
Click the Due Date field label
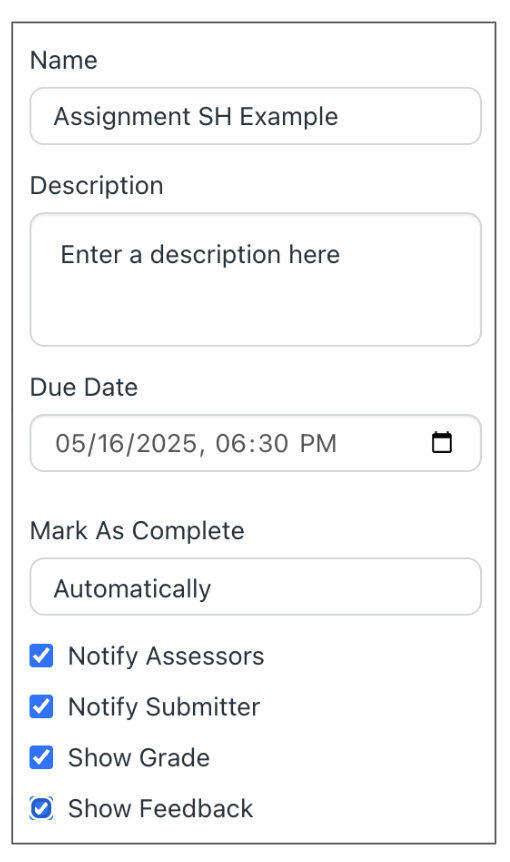(x=84, y=387)
